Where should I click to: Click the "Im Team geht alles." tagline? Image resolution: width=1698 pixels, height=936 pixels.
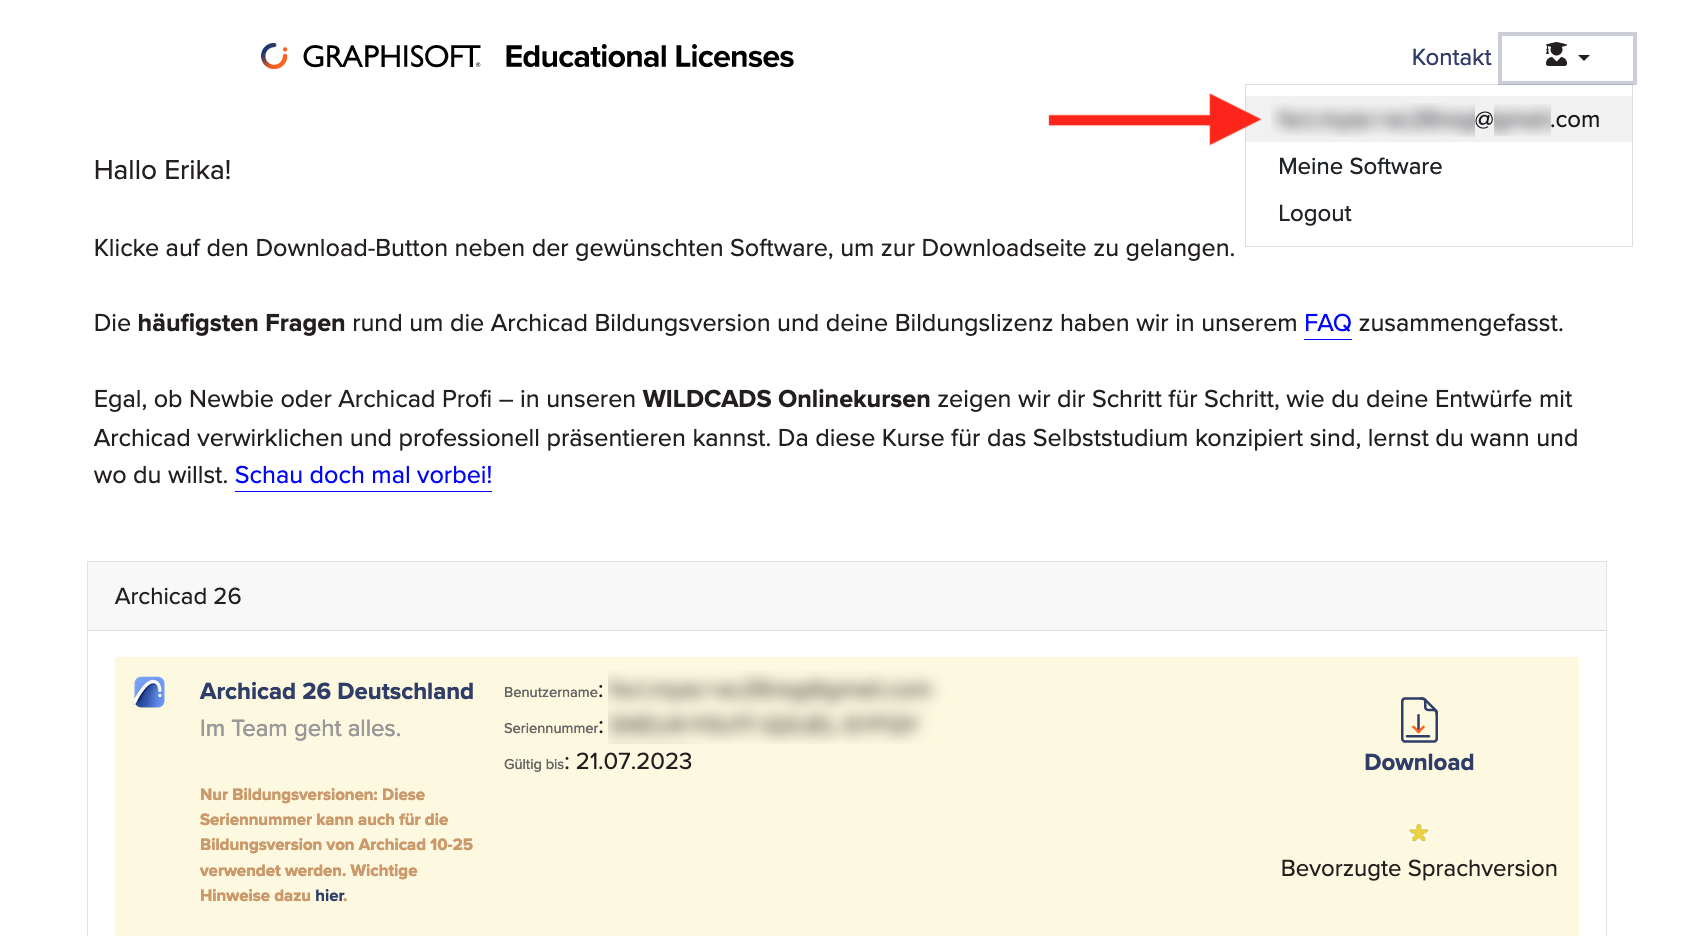300,728
